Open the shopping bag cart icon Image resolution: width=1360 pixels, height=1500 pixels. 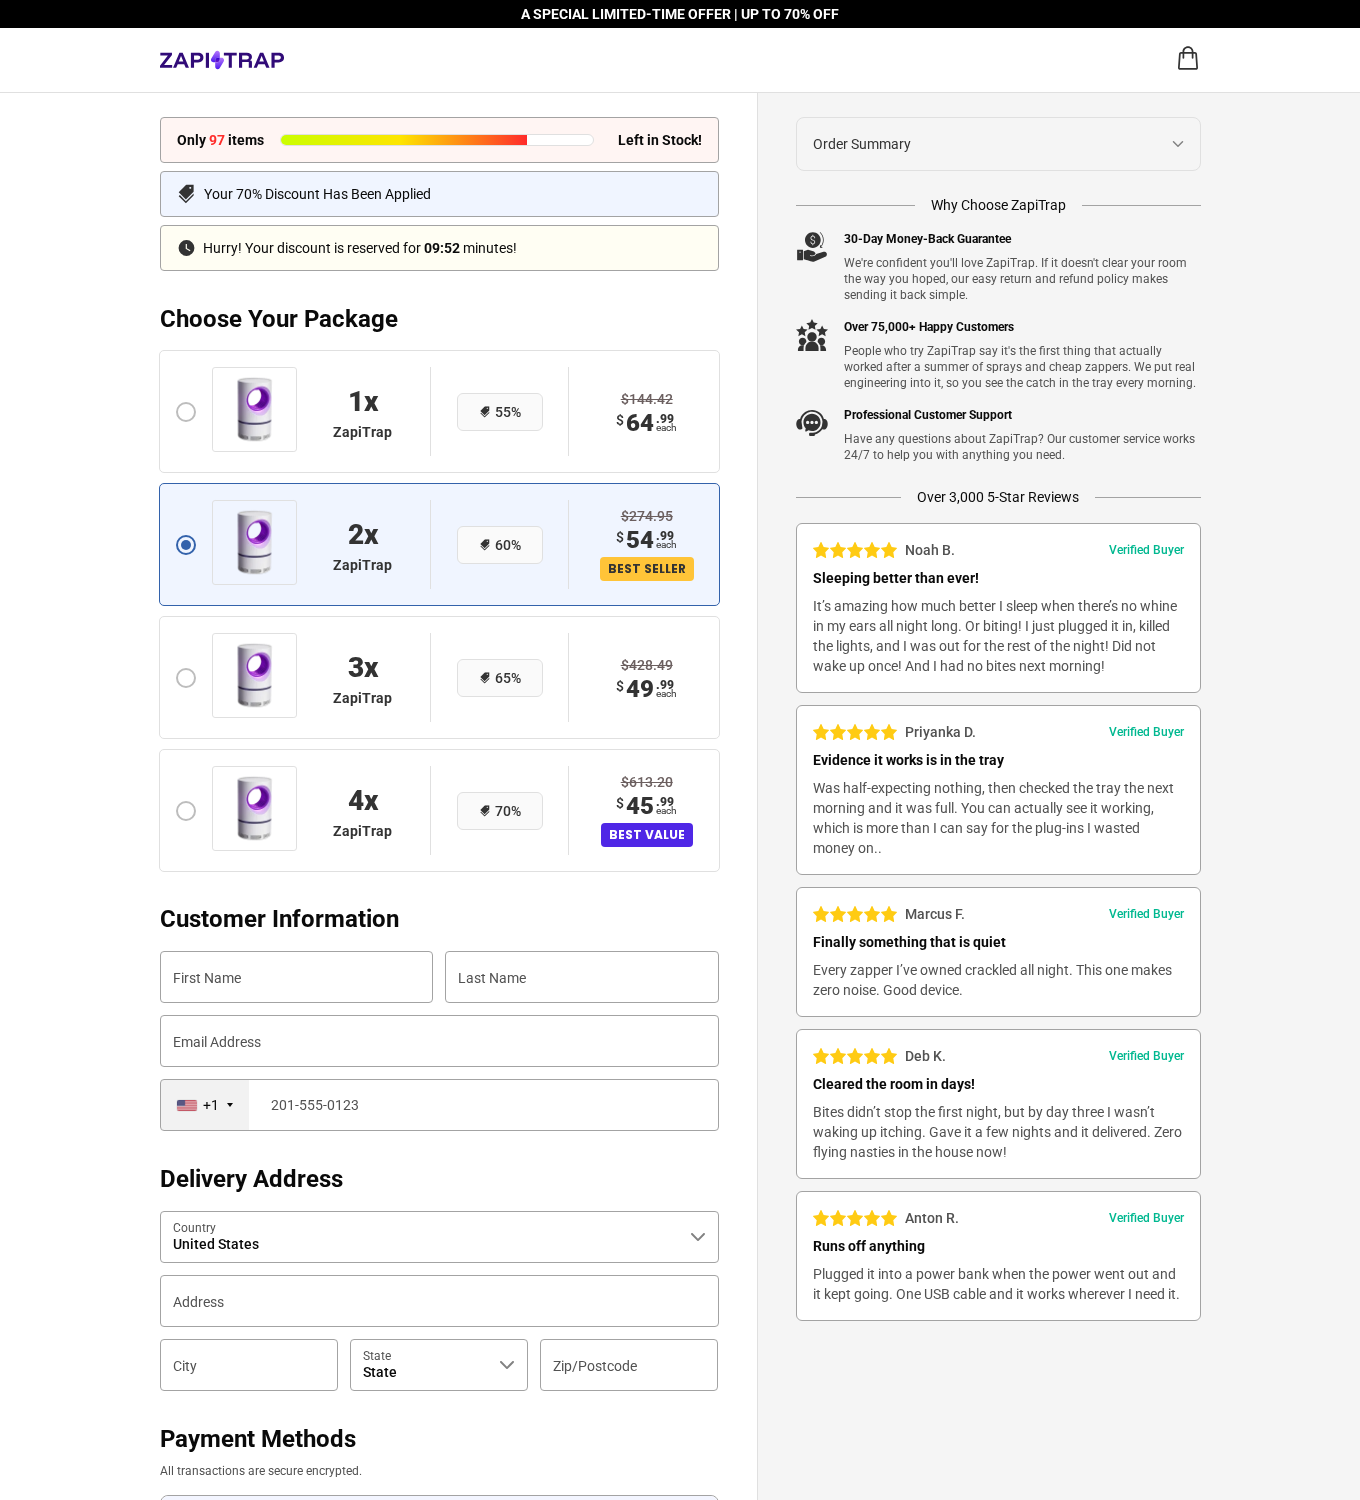click(x=1187, y=59)
